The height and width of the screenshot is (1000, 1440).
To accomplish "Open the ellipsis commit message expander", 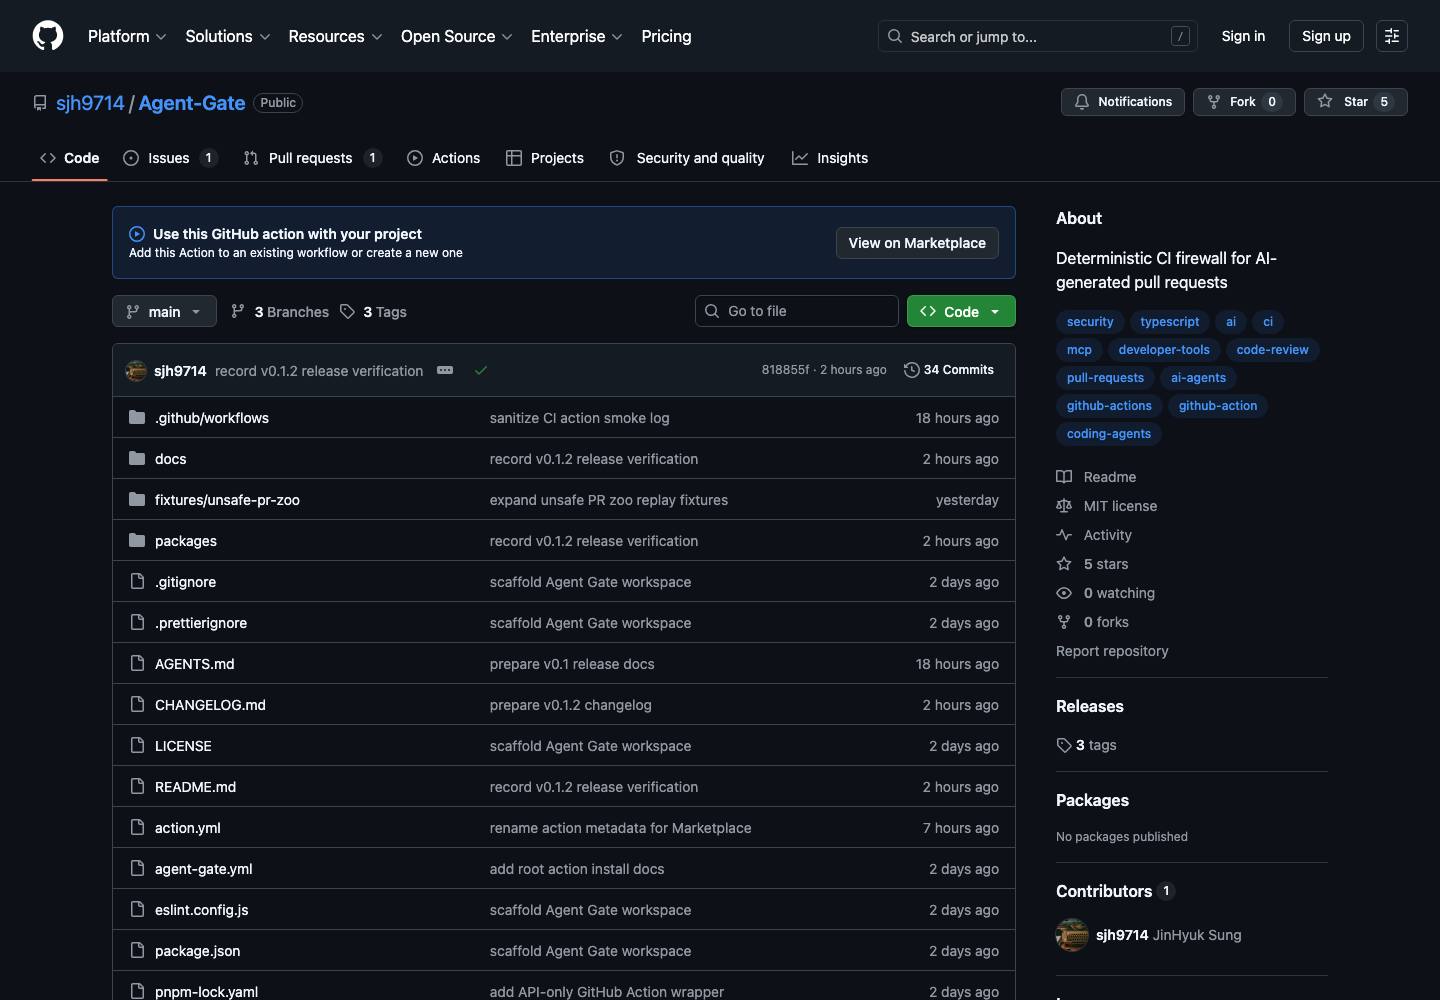I will 445,370.
